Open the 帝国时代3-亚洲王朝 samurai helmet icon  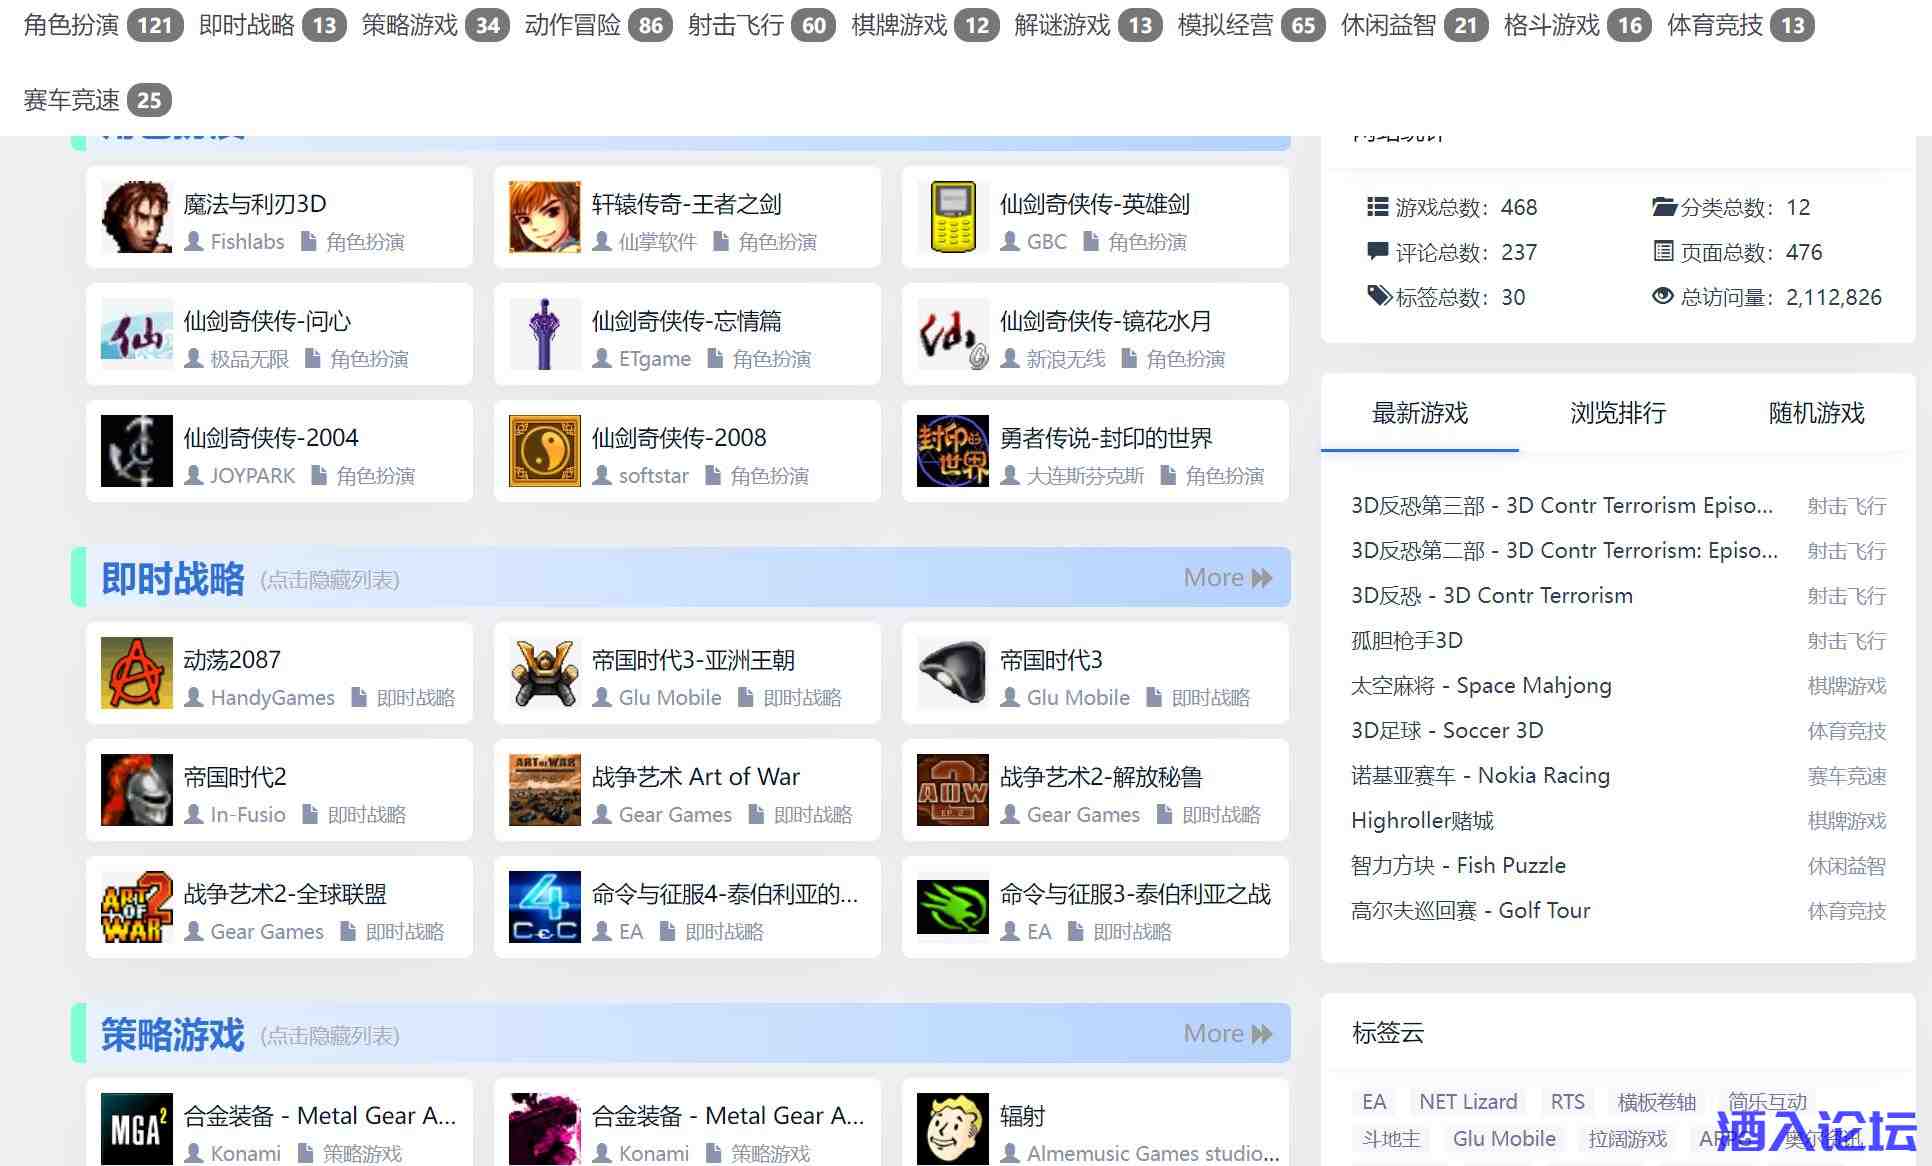click(x=544, y=673)
